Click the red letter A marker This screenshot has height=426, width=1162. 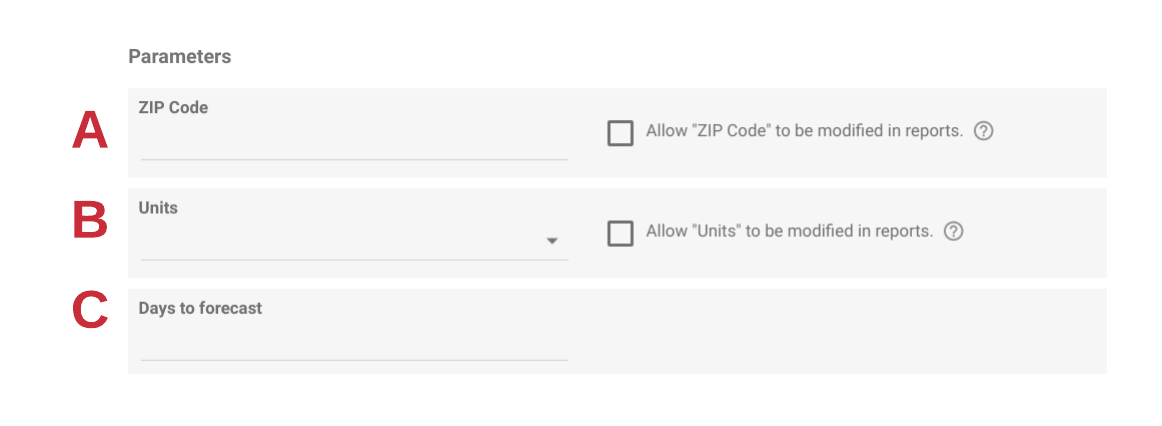(x=90, y=131)
